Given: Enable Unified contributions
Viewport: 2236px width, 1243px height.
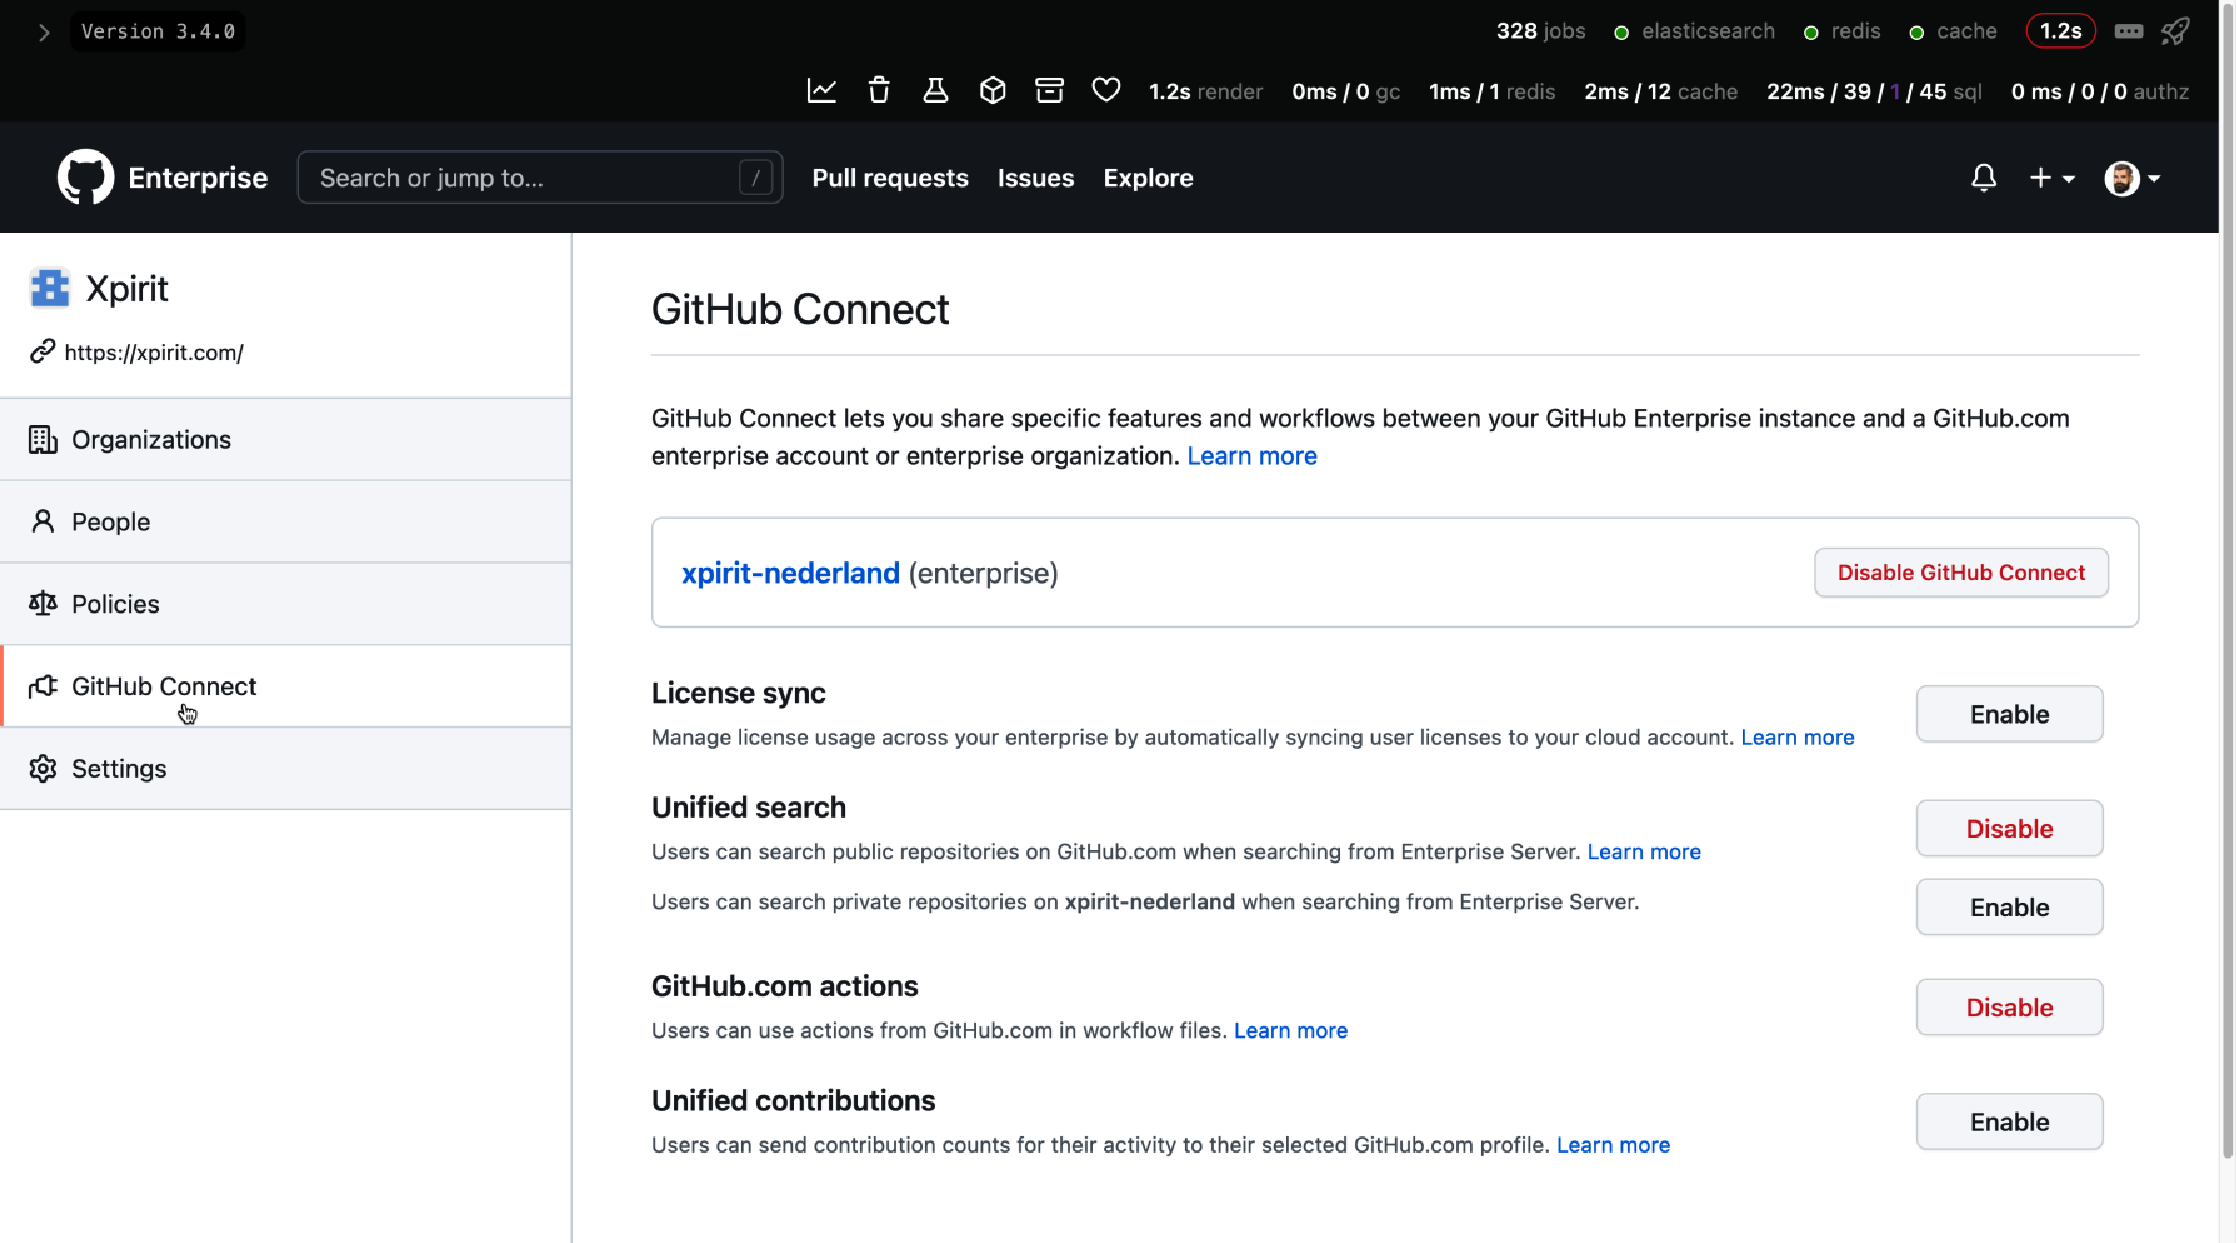Looking at the screenshot, I should 2009,1122.
